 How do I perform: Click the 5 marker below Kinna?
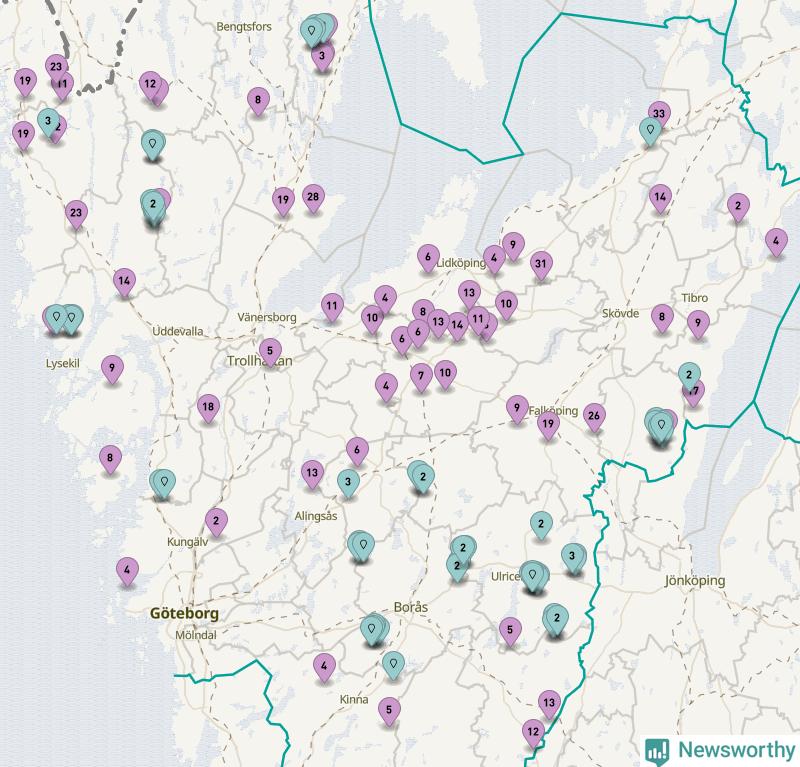pos(389,710)
